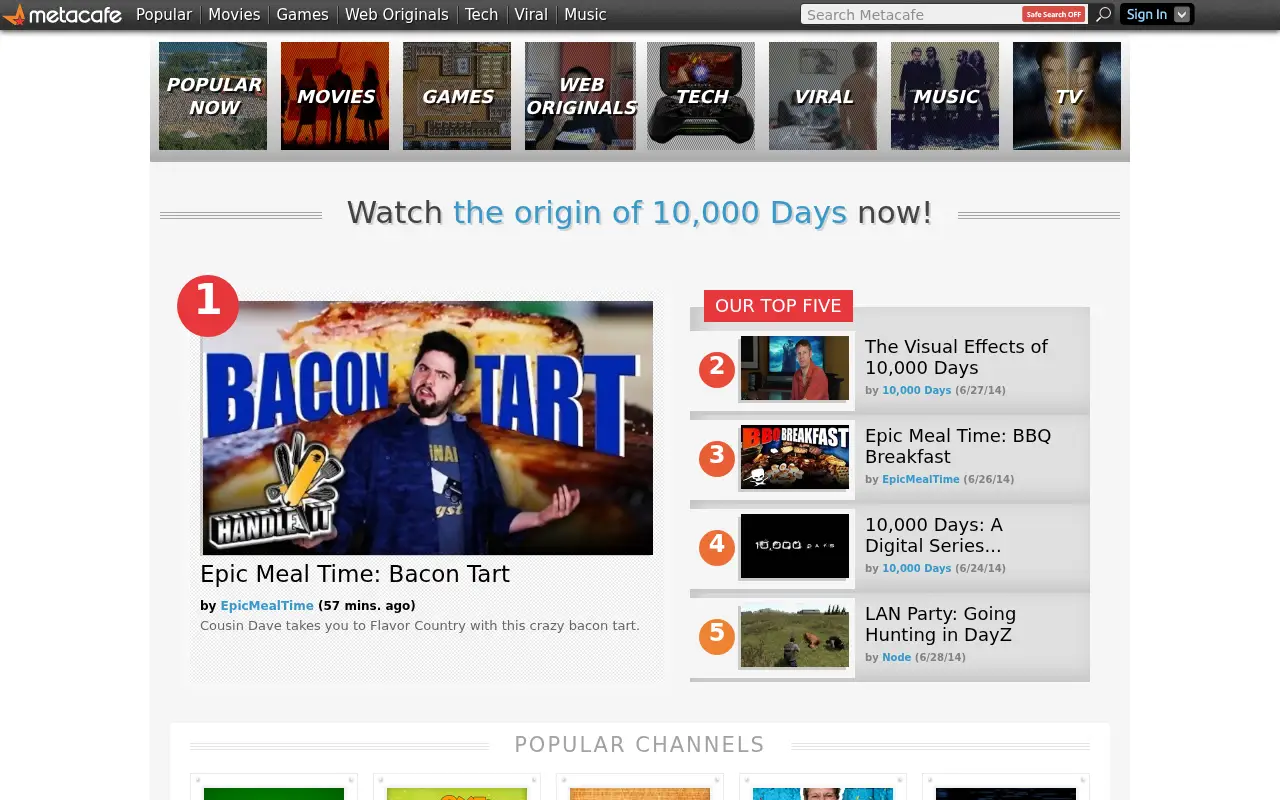The width and height of the screenshot is (1280, 800).
Task: Click the 'Our Top Five' heading label
Action: [778, 306]
